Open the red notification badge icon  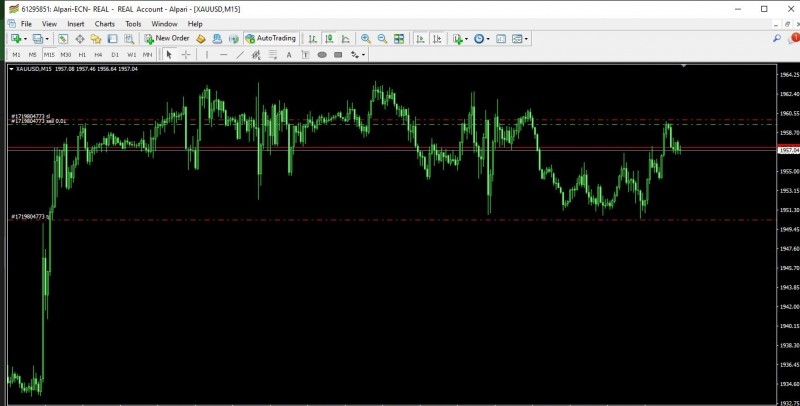pos(794,38)
